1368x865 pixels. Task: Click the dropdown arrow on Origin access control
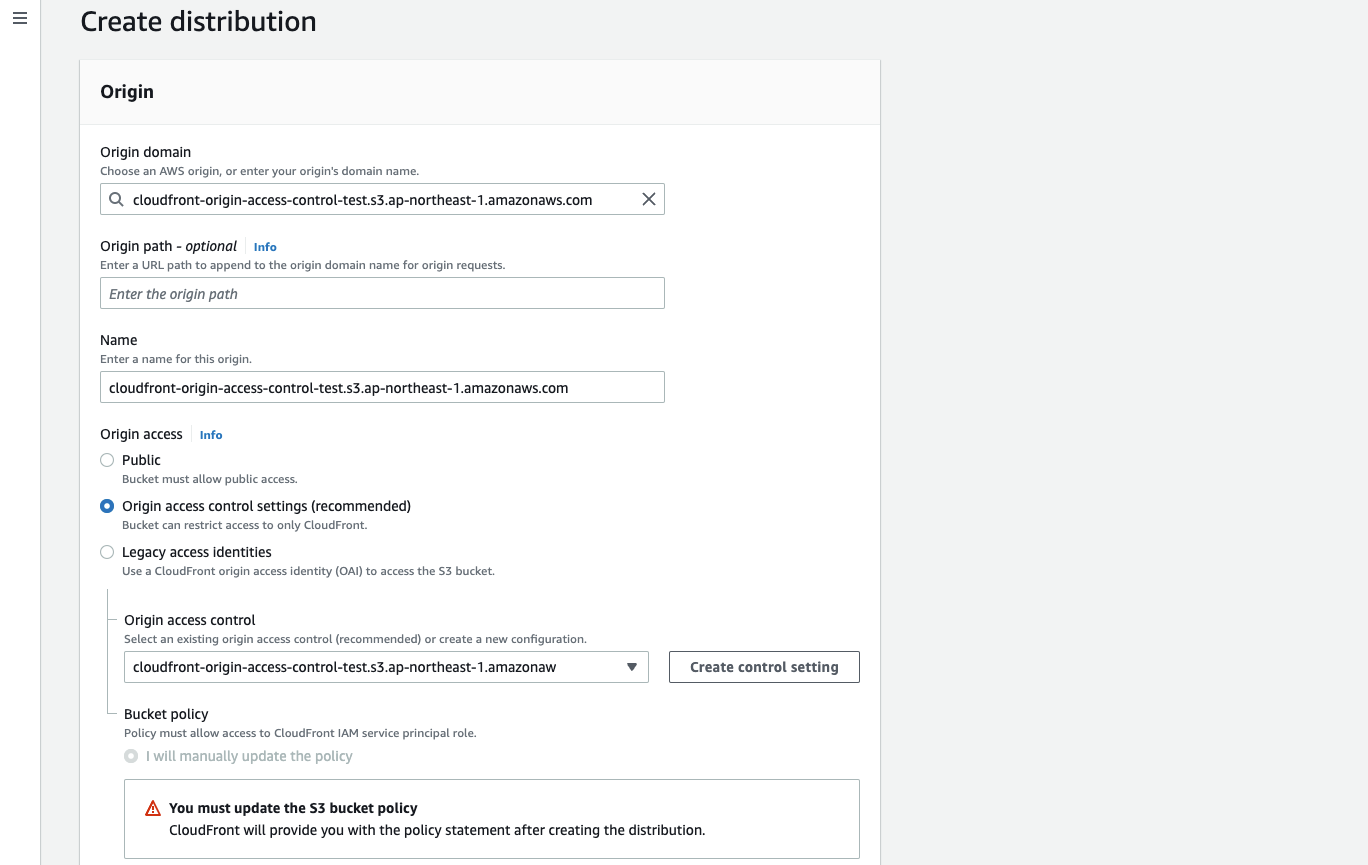coord(631,667)
